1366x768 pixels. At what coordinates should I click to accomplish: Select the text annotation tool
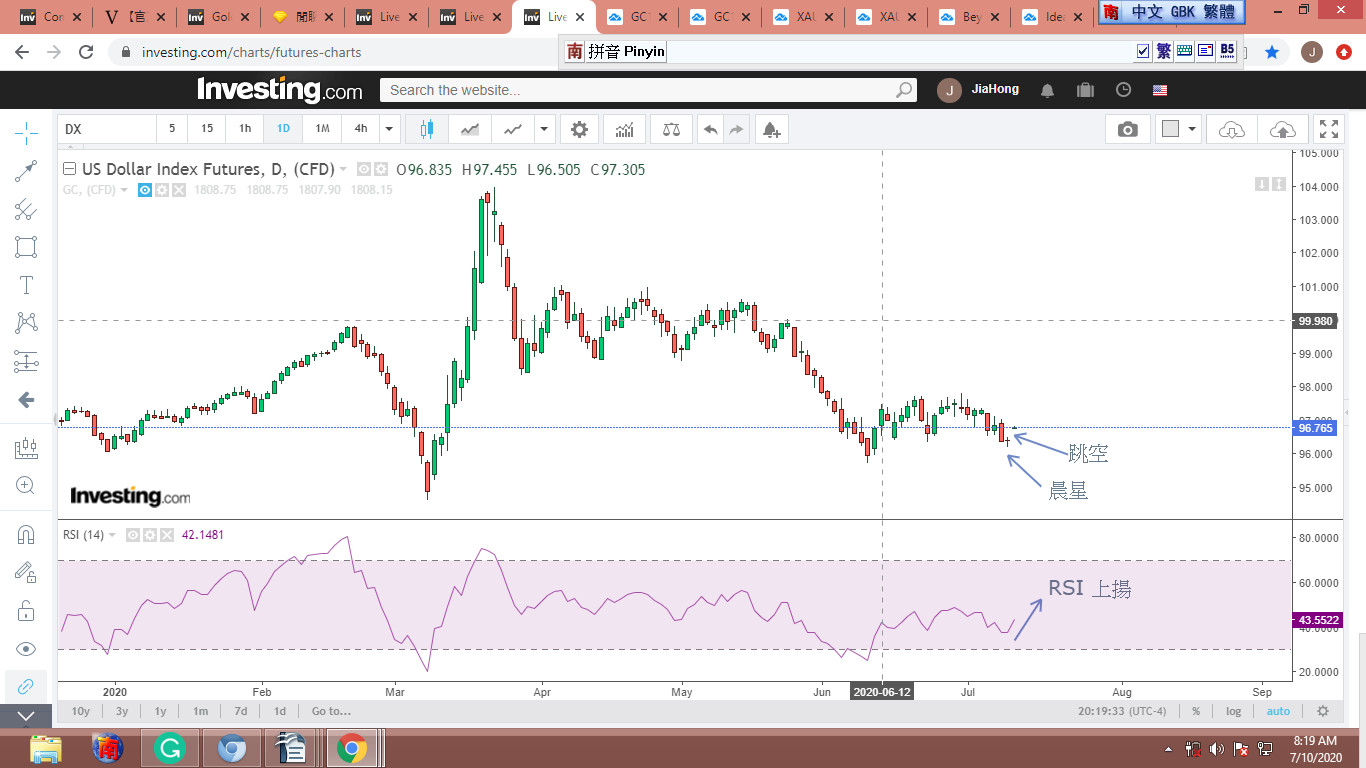[x=26, y=285]
